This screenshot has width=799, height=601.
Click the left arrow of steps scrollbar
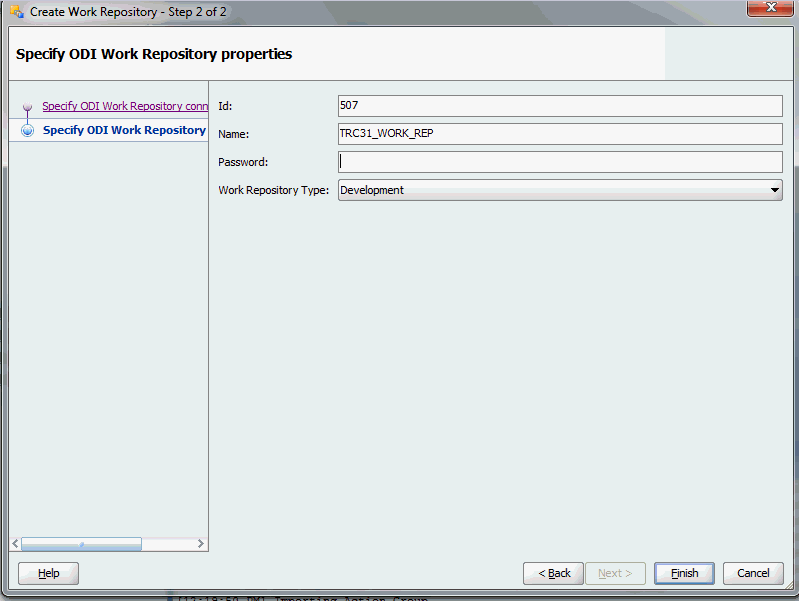[15, 543]
